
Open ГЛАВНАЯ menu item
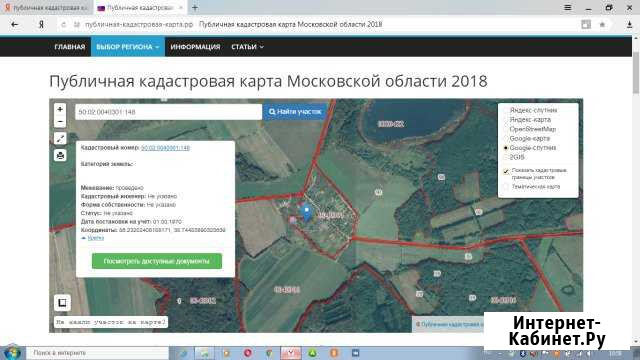click(x=70, y=47)
